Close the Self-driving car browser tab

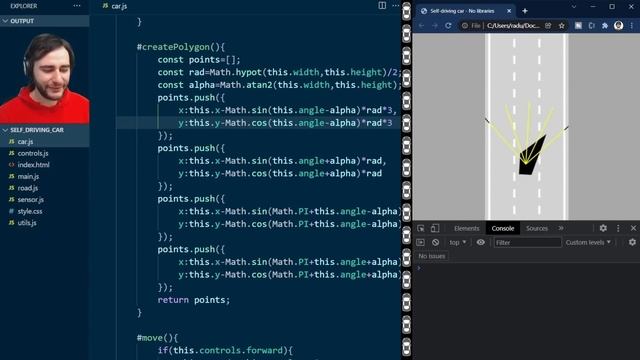509,11
